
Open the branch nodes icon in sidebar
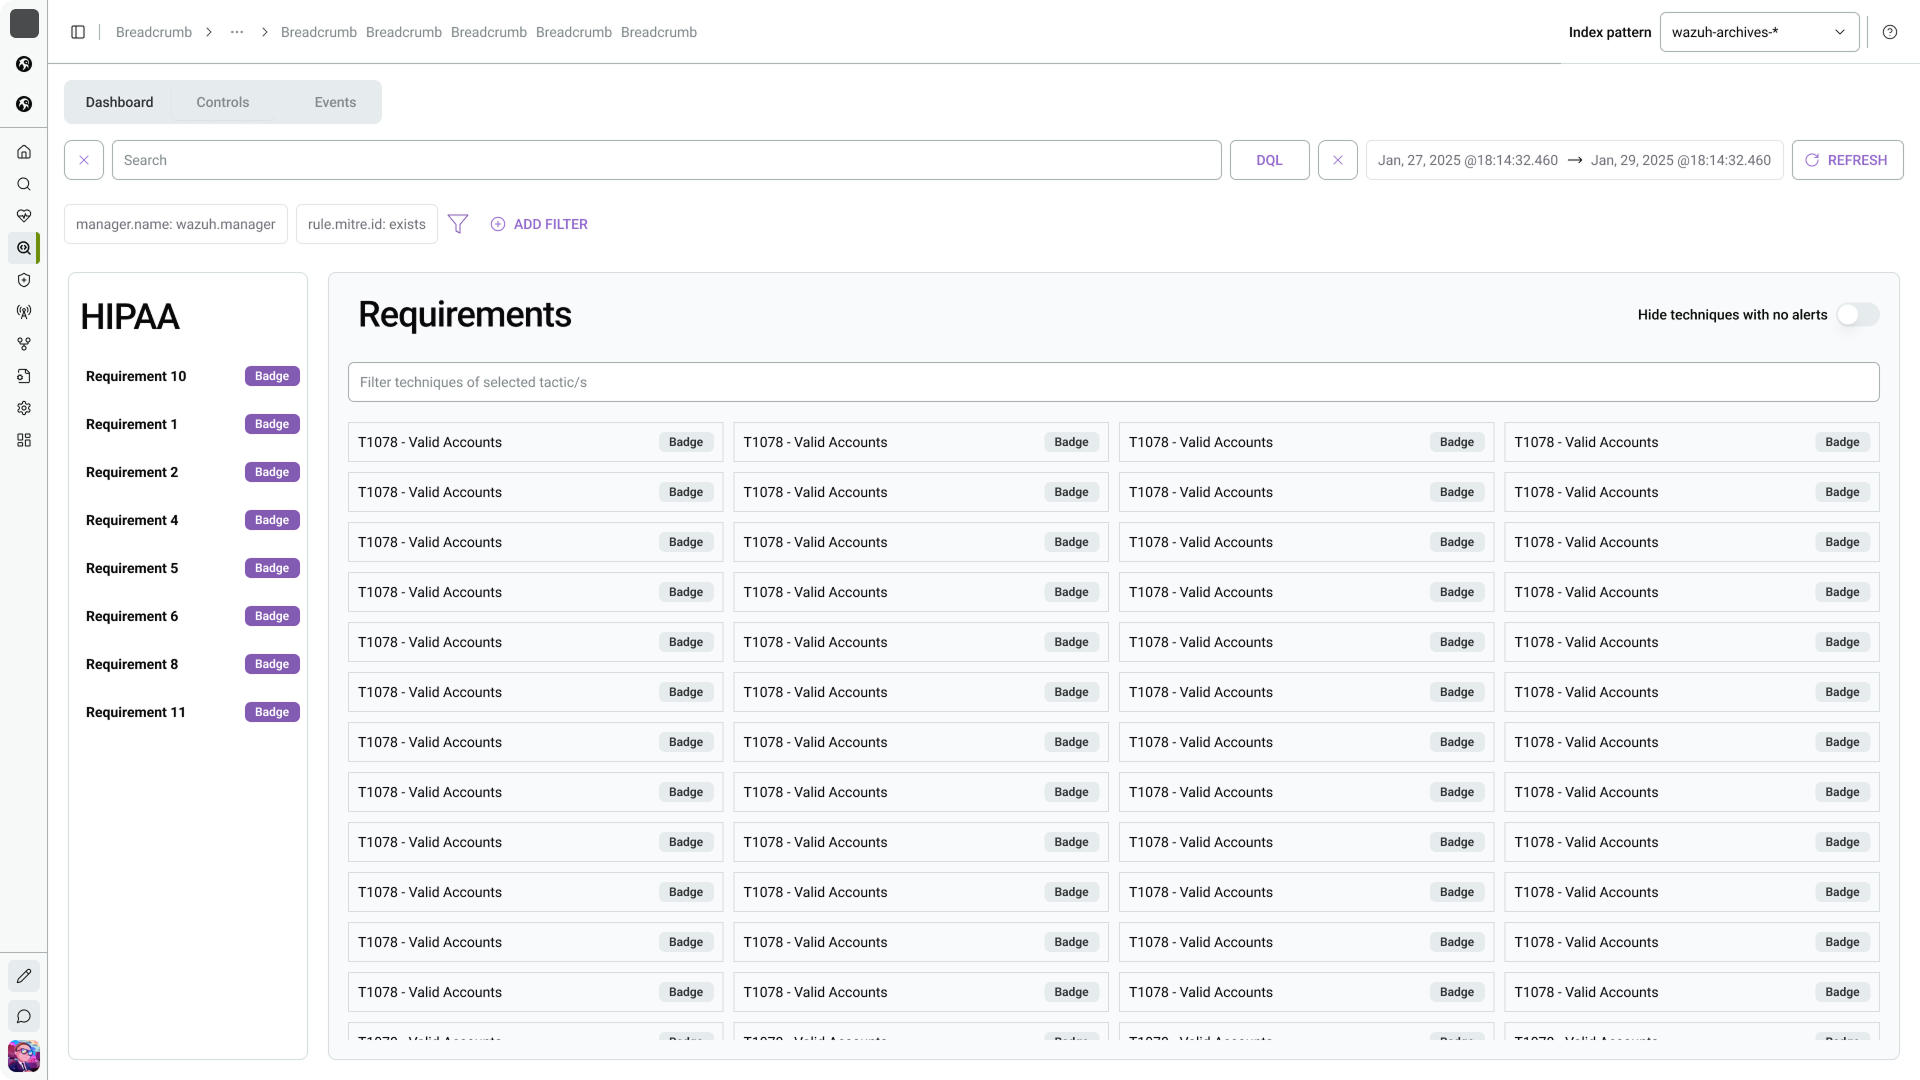click(24, 344)
